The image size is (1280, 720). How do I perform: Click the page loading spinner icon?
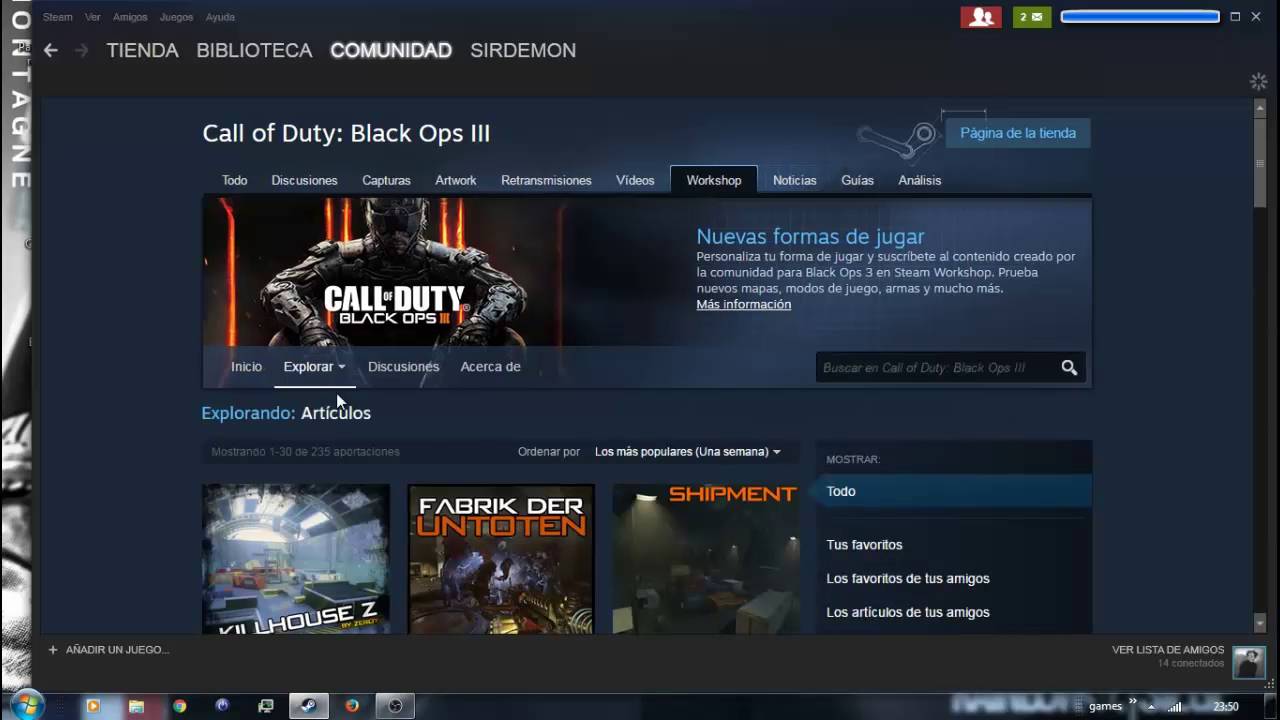coord(1259,81)
